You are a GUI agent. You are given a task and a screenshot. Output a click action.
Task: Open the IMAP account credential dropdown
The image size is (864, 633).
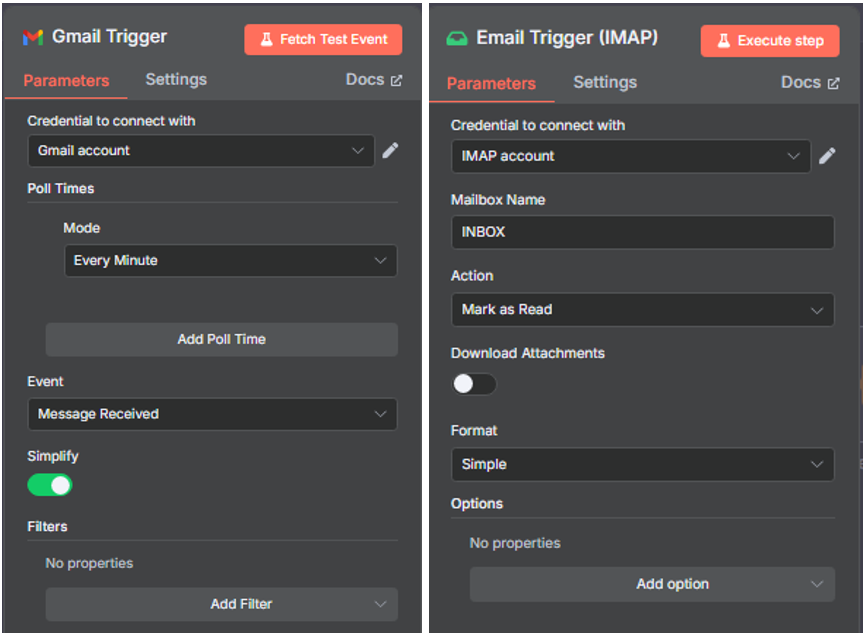pyautogui.click(x=631, y=156)
